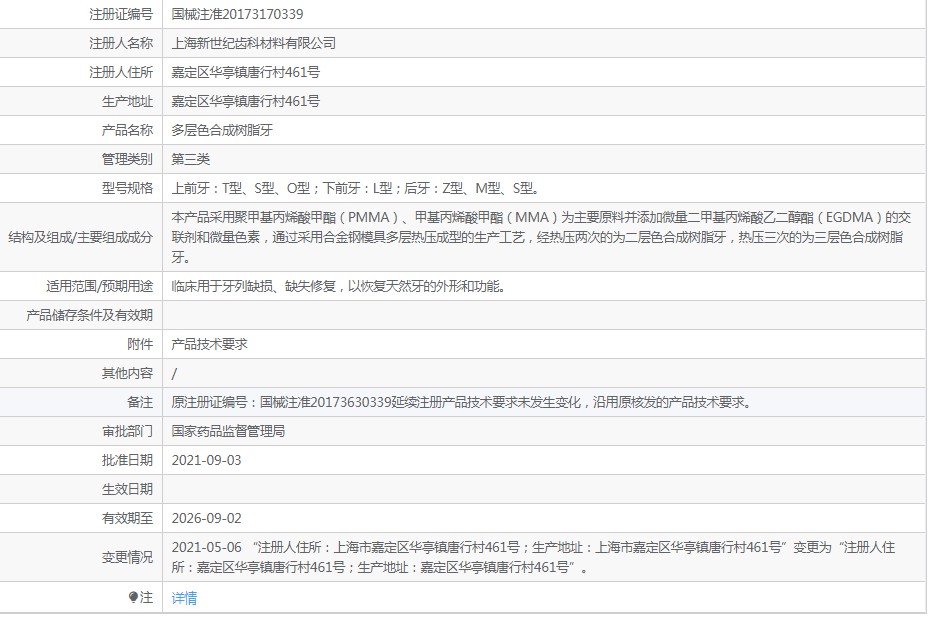Click expiry date 2026-09-02
Image resolution: width=928 pixels, height=623 pixels.
(x=207, y=518)
